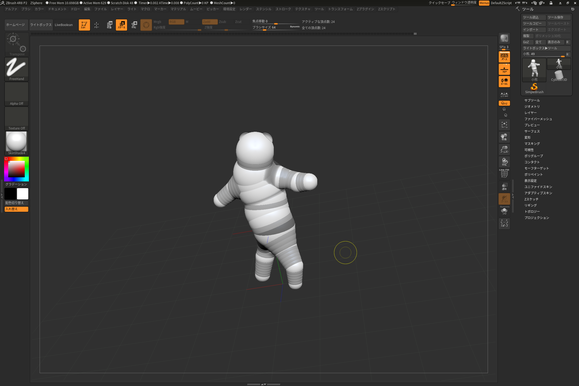Expand the ジオメトリ subpalette

(532, 106)
